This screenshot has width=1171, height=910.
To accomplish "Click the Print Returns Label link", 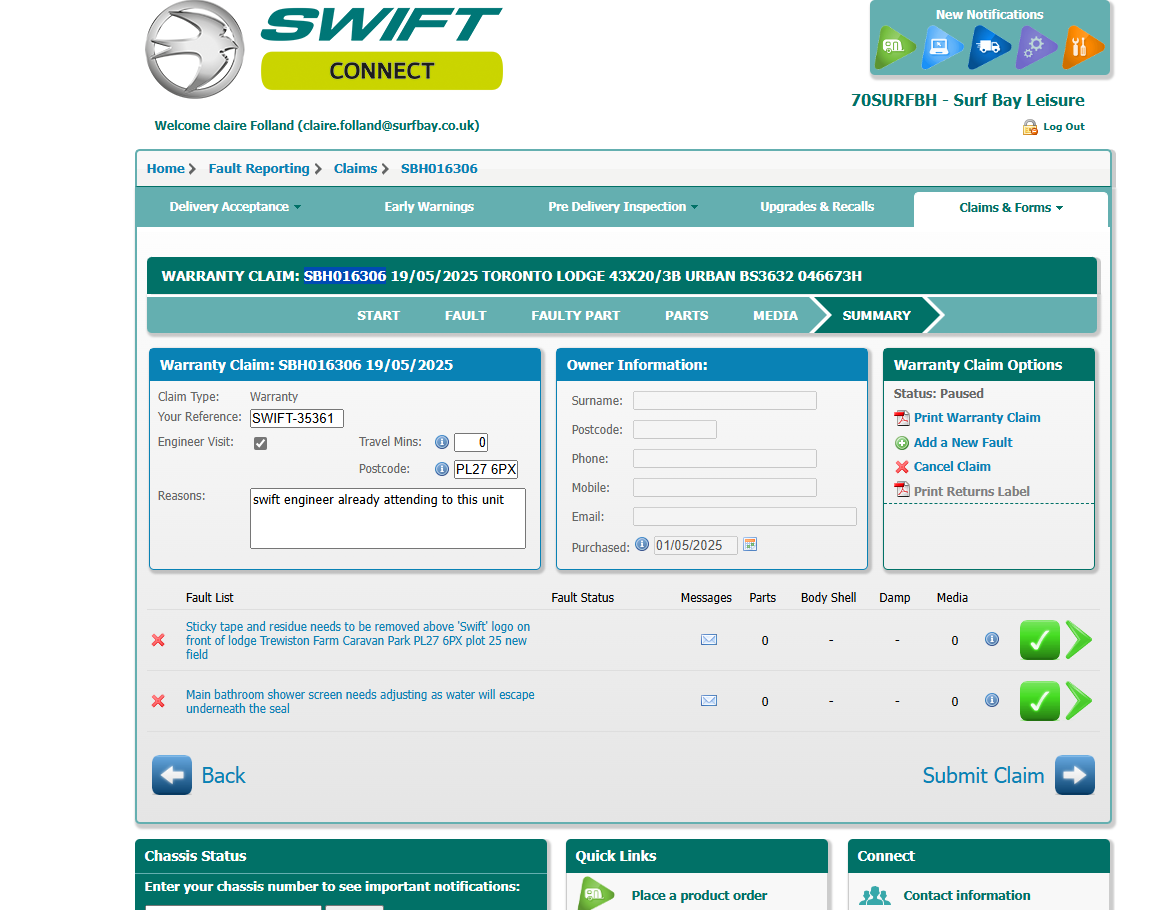I will pyautogui.click(x=972, y=491).
